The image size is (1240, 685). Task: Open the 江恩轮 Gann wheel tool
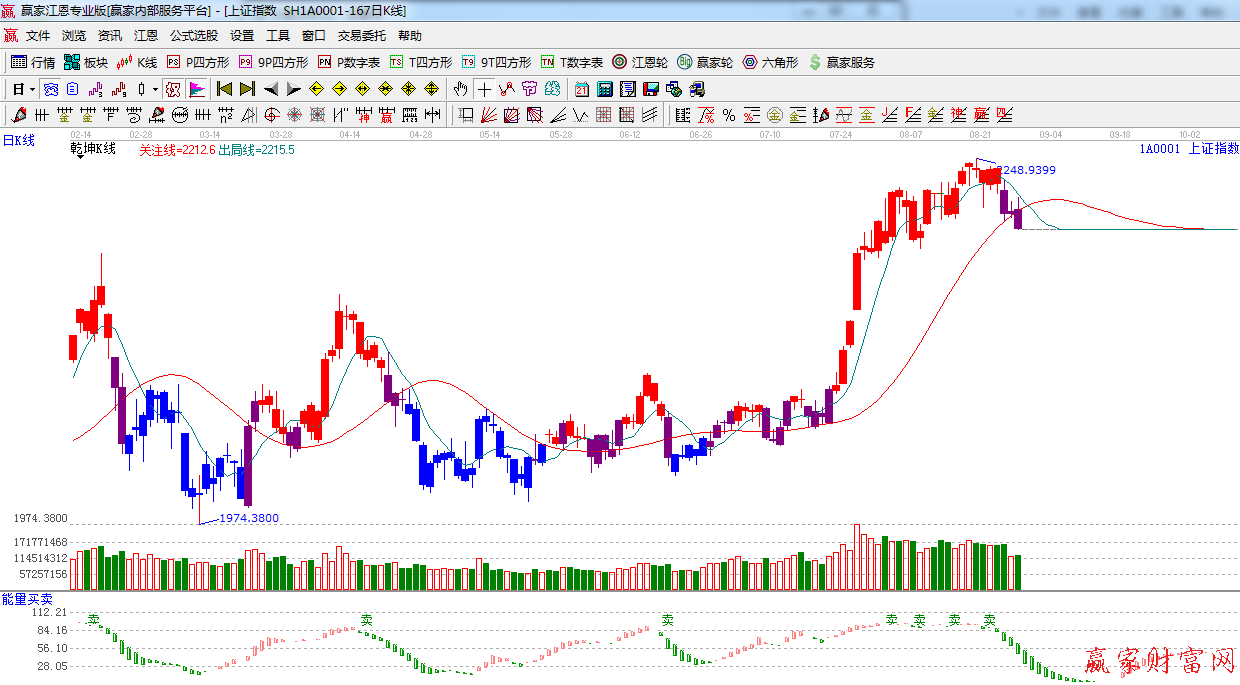[x=640, y=62]
